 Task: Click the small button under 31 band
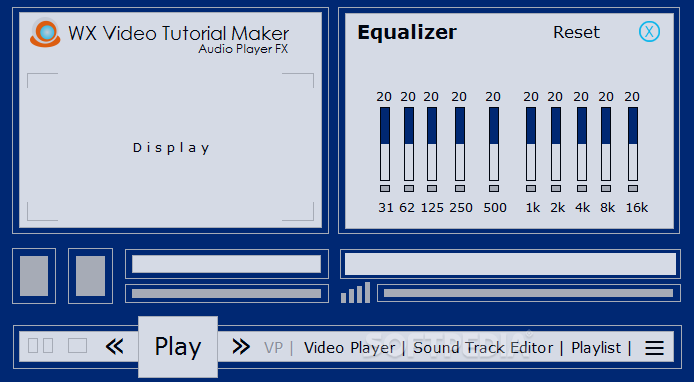pos(385,189)
